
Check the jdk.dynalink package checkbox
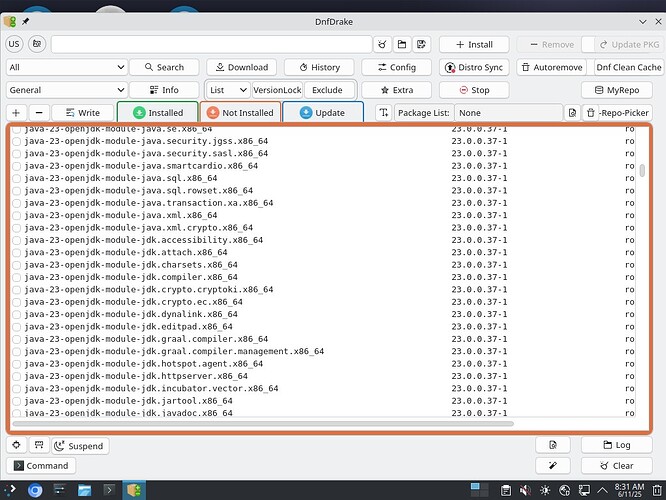17,315
